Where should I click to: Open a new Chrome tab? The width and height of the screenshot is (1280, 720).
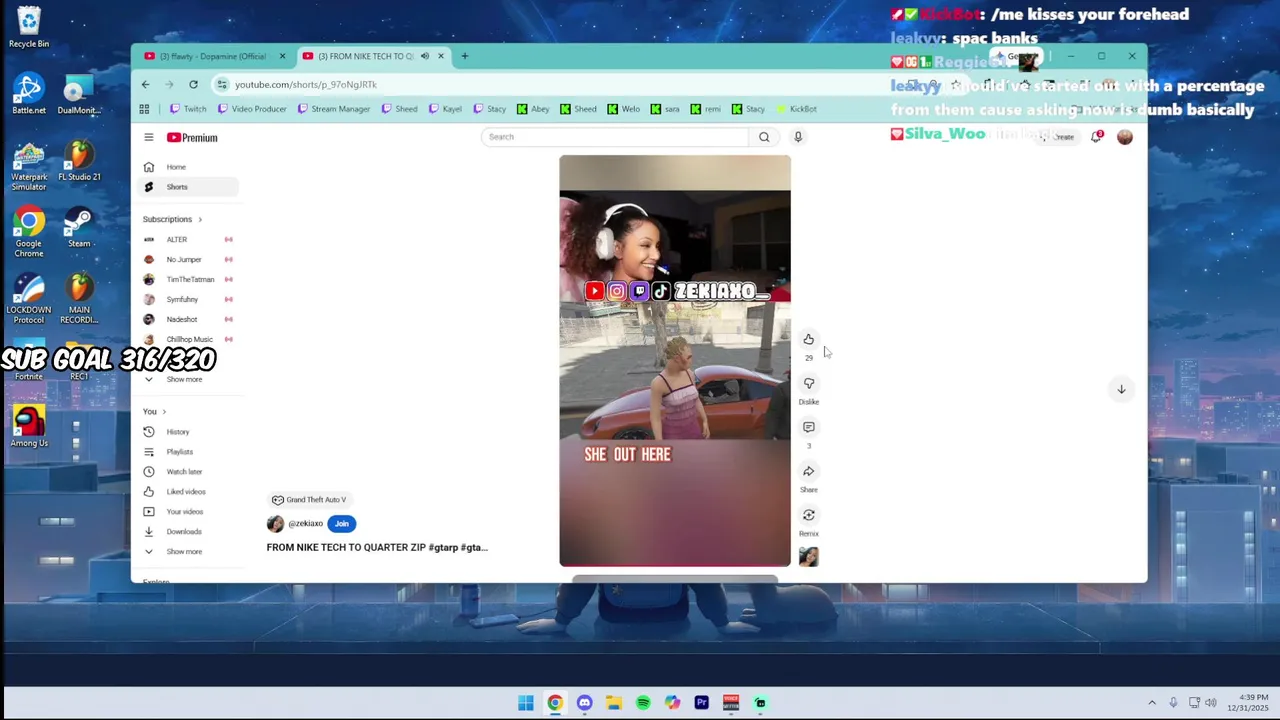coord(464,56)
